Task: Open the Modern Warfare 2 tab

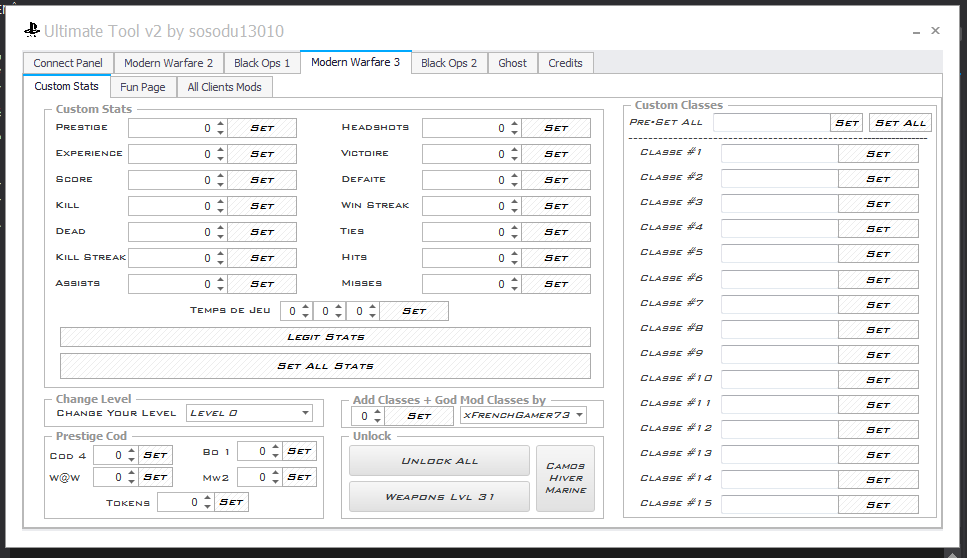Action: [x=168, y=63]
